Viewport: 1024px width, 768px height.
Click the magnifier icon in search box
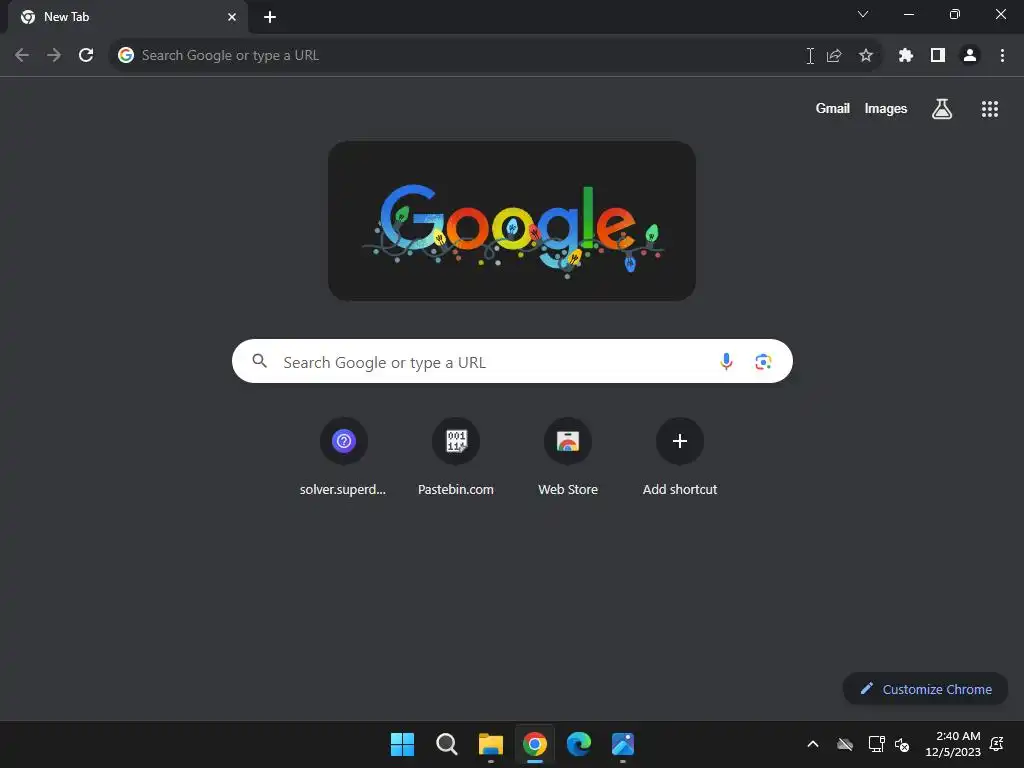pyautogui.click(x=260, y=361)
